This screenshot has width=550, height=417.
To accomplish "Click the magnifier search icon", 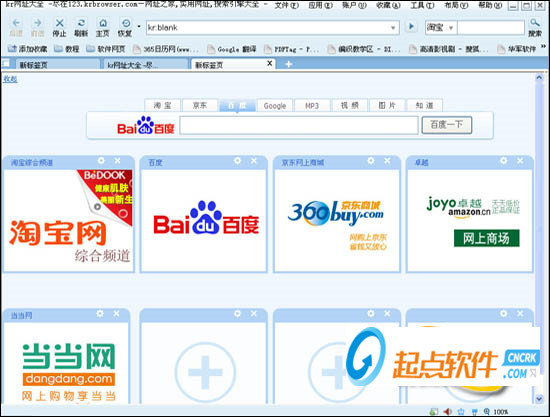I will pyautogui.click(x=535, y=23).
